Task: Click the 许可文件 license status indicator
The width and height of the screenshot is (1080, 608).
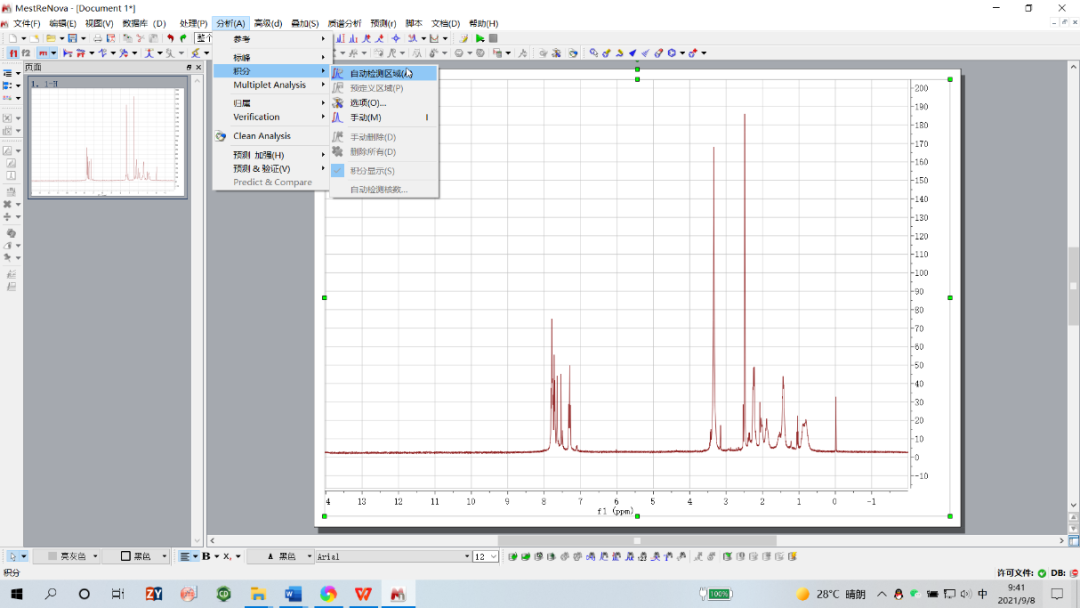Action: pyautogui.click(x=1021, y=573)
